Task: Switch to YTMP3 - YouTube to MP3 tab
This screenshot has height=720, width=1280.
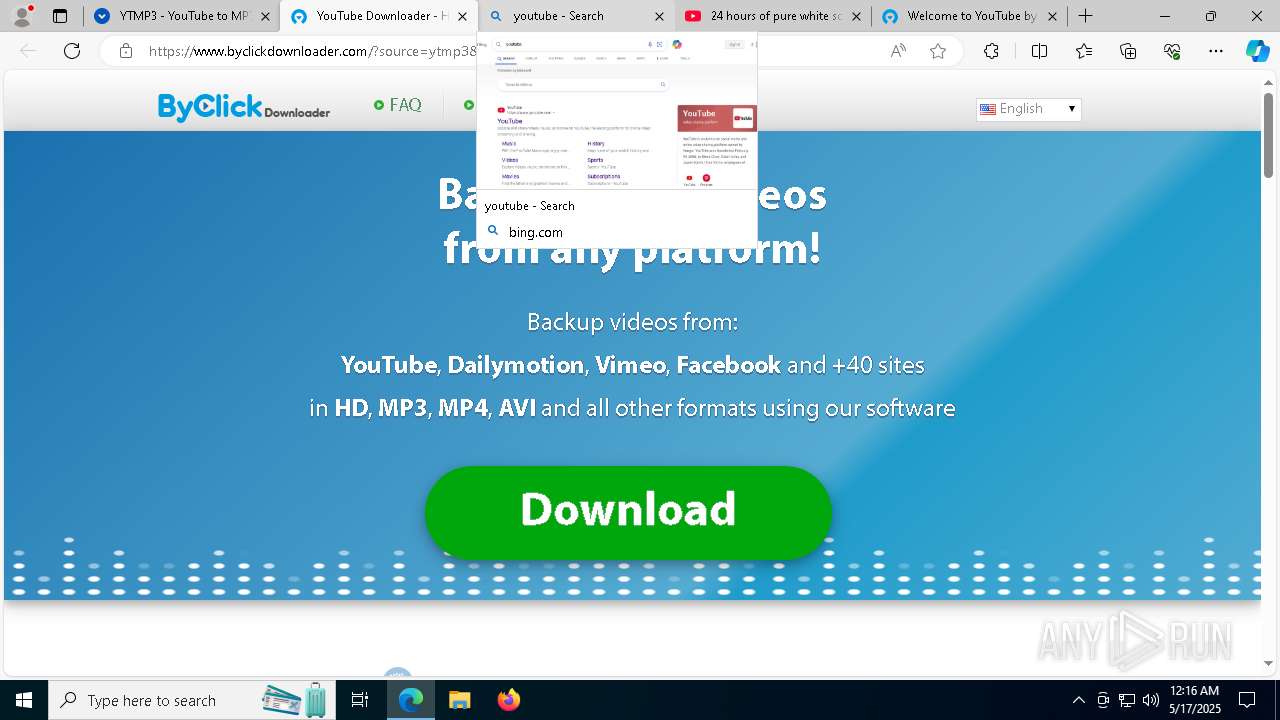Action: [181, 16]
